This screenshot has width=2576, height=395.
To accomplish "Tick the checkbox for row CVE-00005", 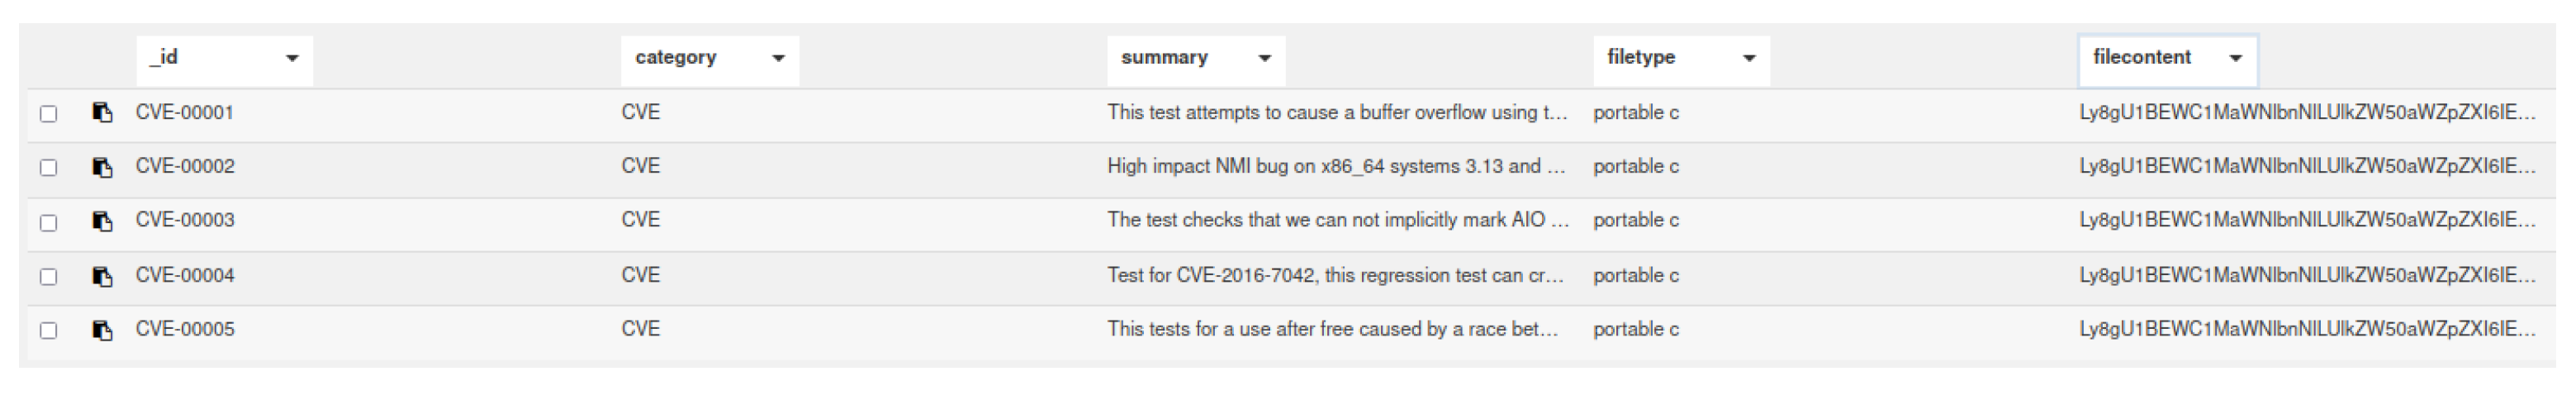I will point(48,330).
